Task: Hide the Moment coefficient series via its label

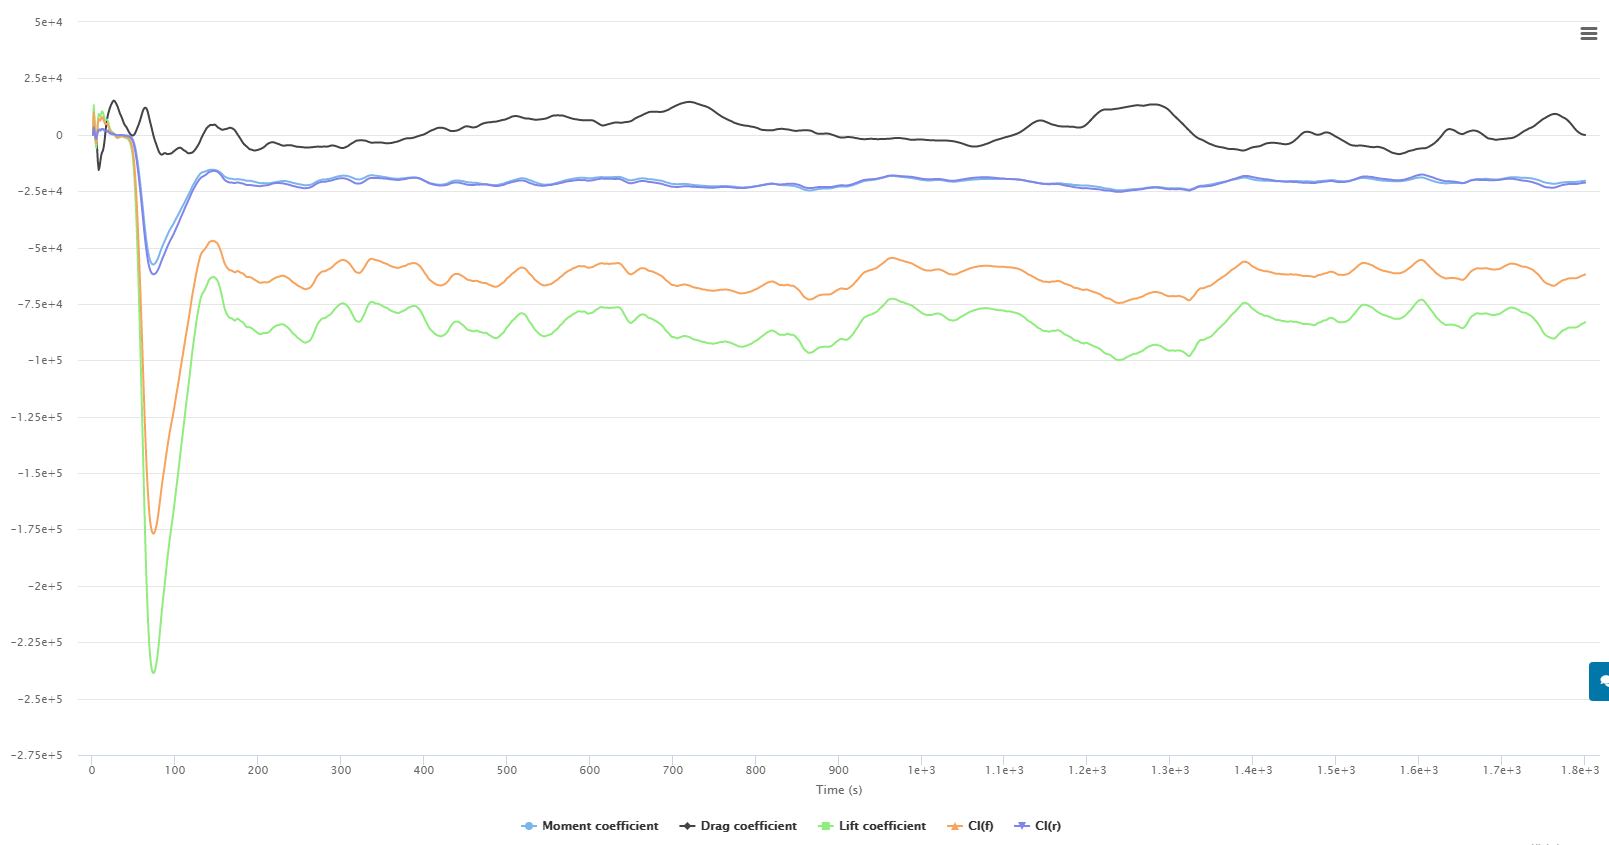Action: [600, 826]
